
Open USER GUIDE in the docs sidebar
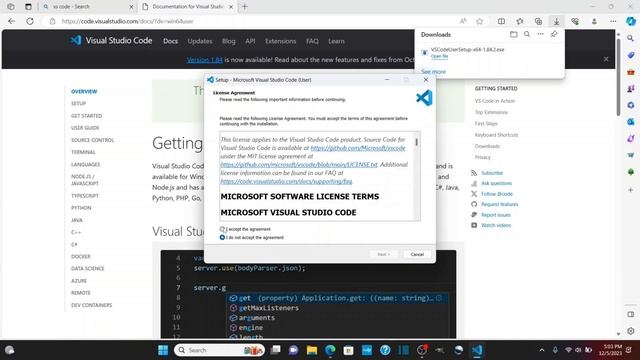click(85, 128)
